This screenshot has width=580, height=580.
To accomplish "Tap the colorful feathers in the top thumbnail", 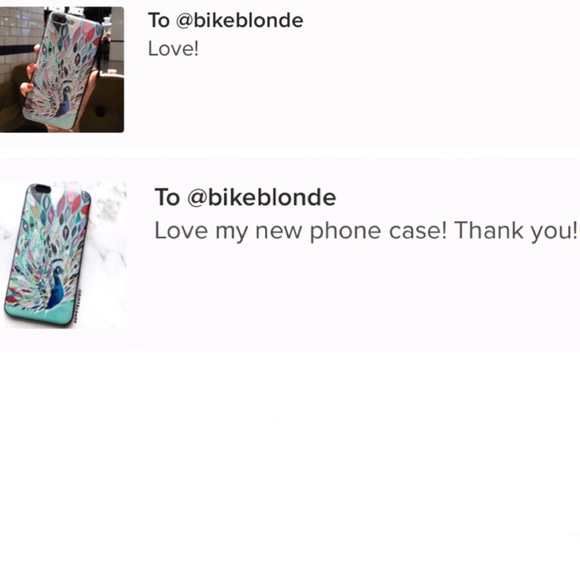I will [70, 48].
